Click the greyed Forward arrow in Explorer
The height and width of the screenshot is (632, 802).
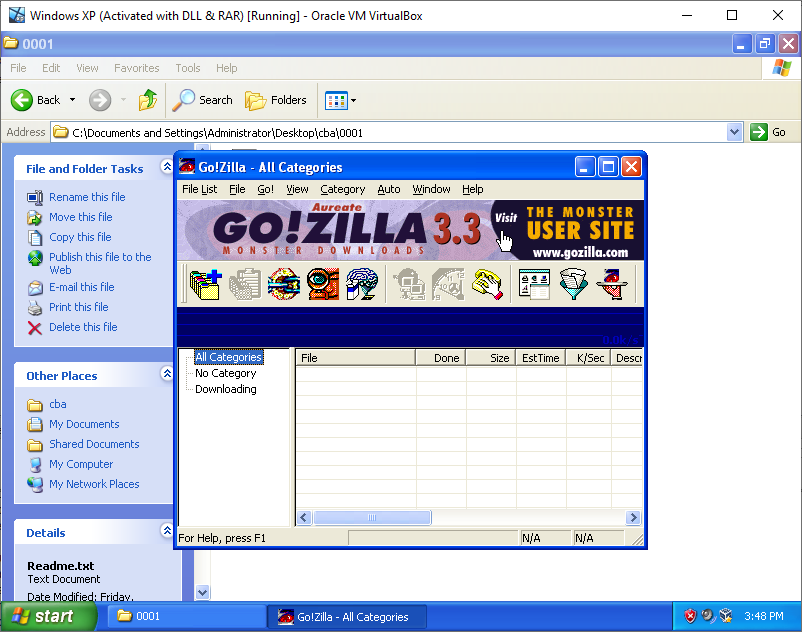coord(100,100)
